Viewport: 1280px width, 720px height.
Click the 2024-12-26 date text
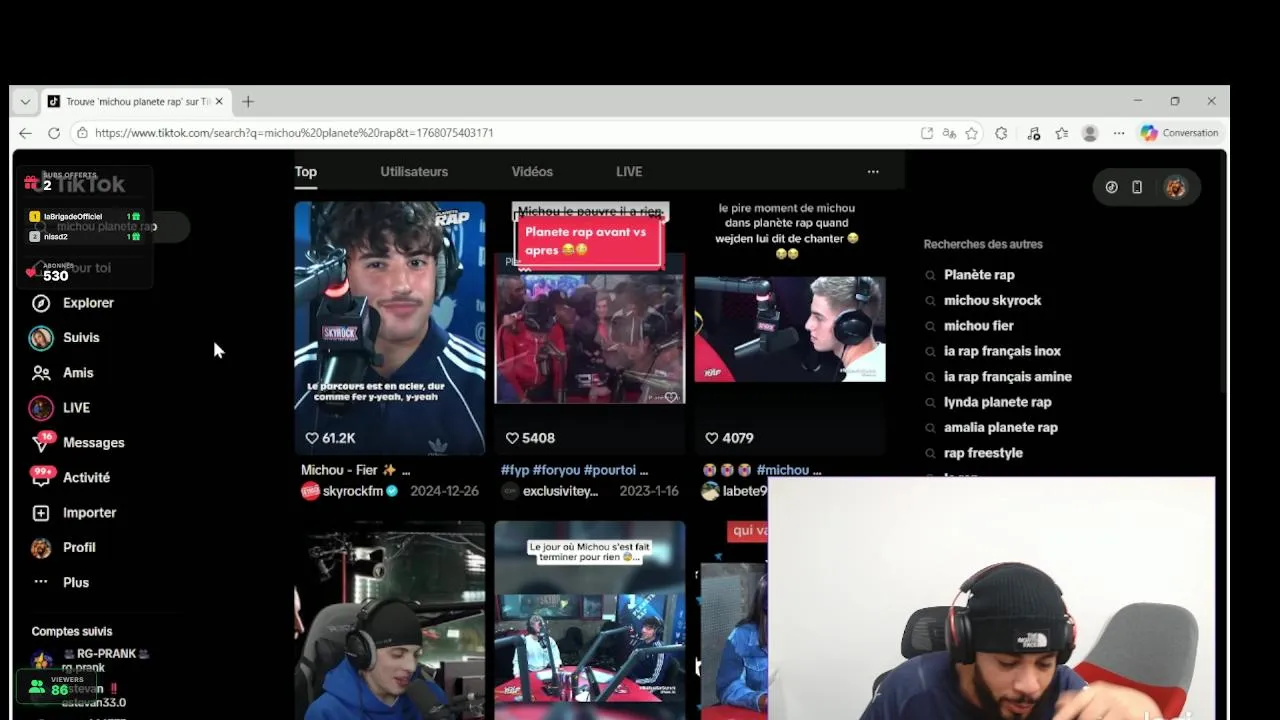(444, 491)
